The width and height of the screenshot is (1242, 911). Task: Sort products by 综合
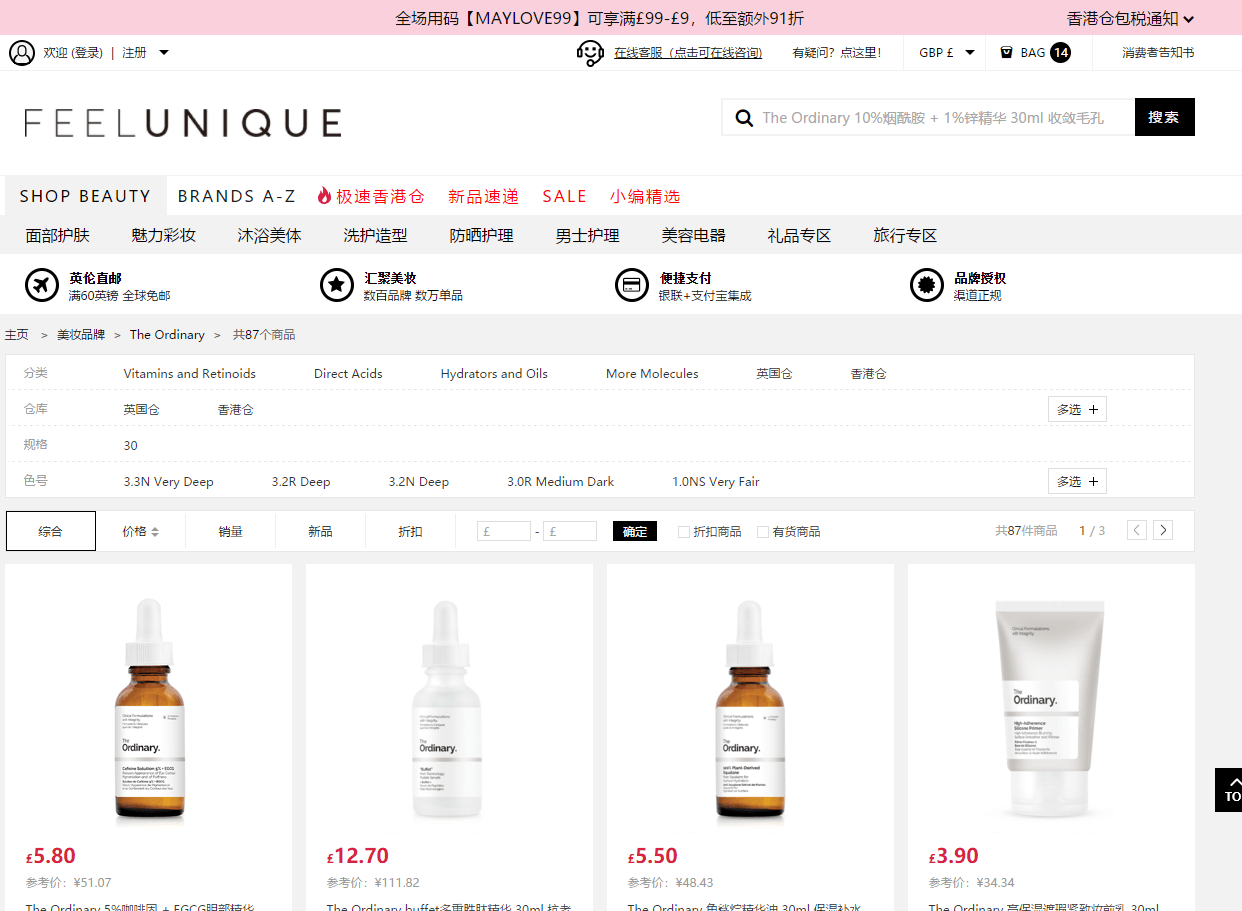point(51,531)
